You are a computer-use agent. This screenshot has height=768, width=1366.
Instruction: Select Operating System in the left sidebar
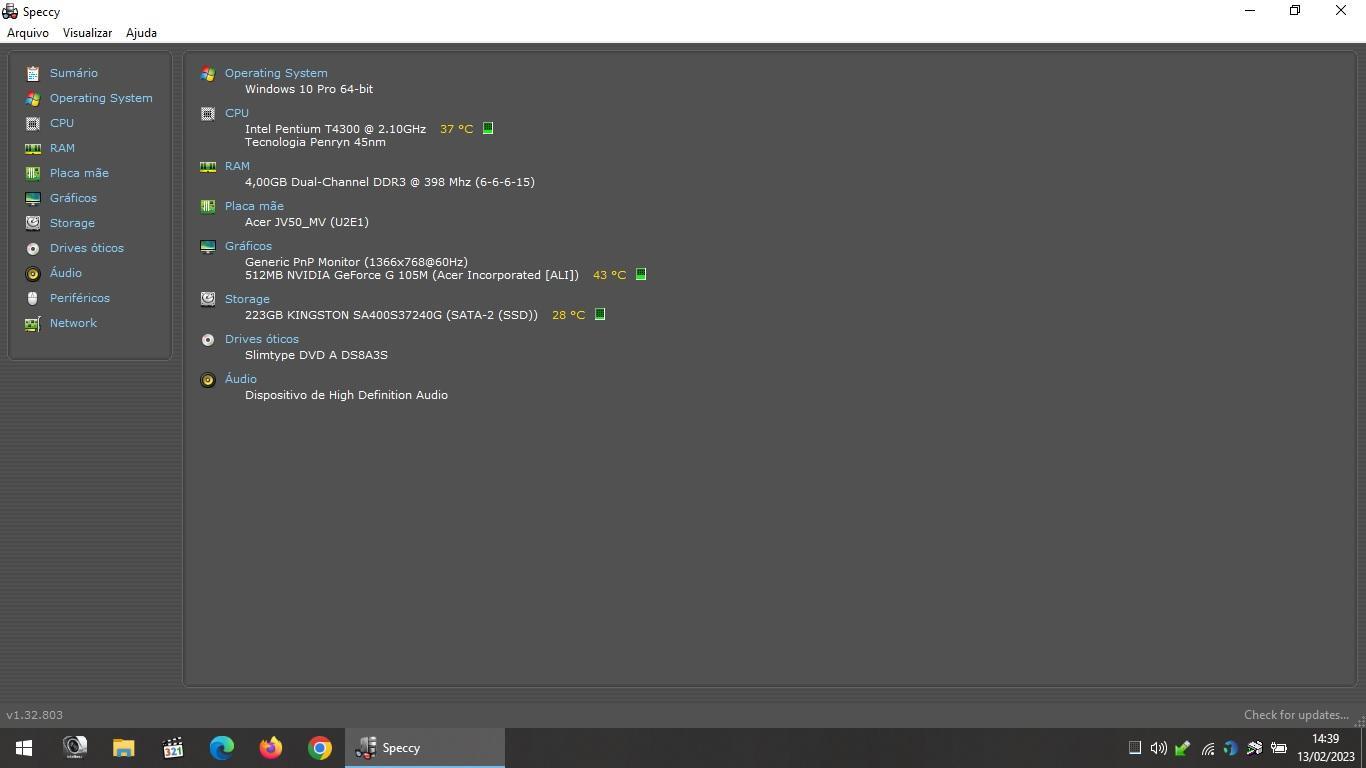pyautogui.click(x=101, y=98)
